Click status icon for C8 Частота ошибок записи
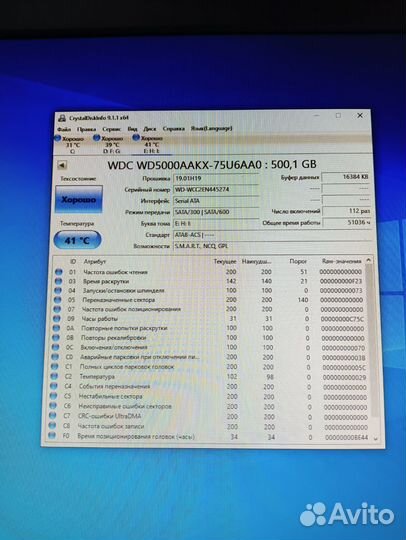 53,426
